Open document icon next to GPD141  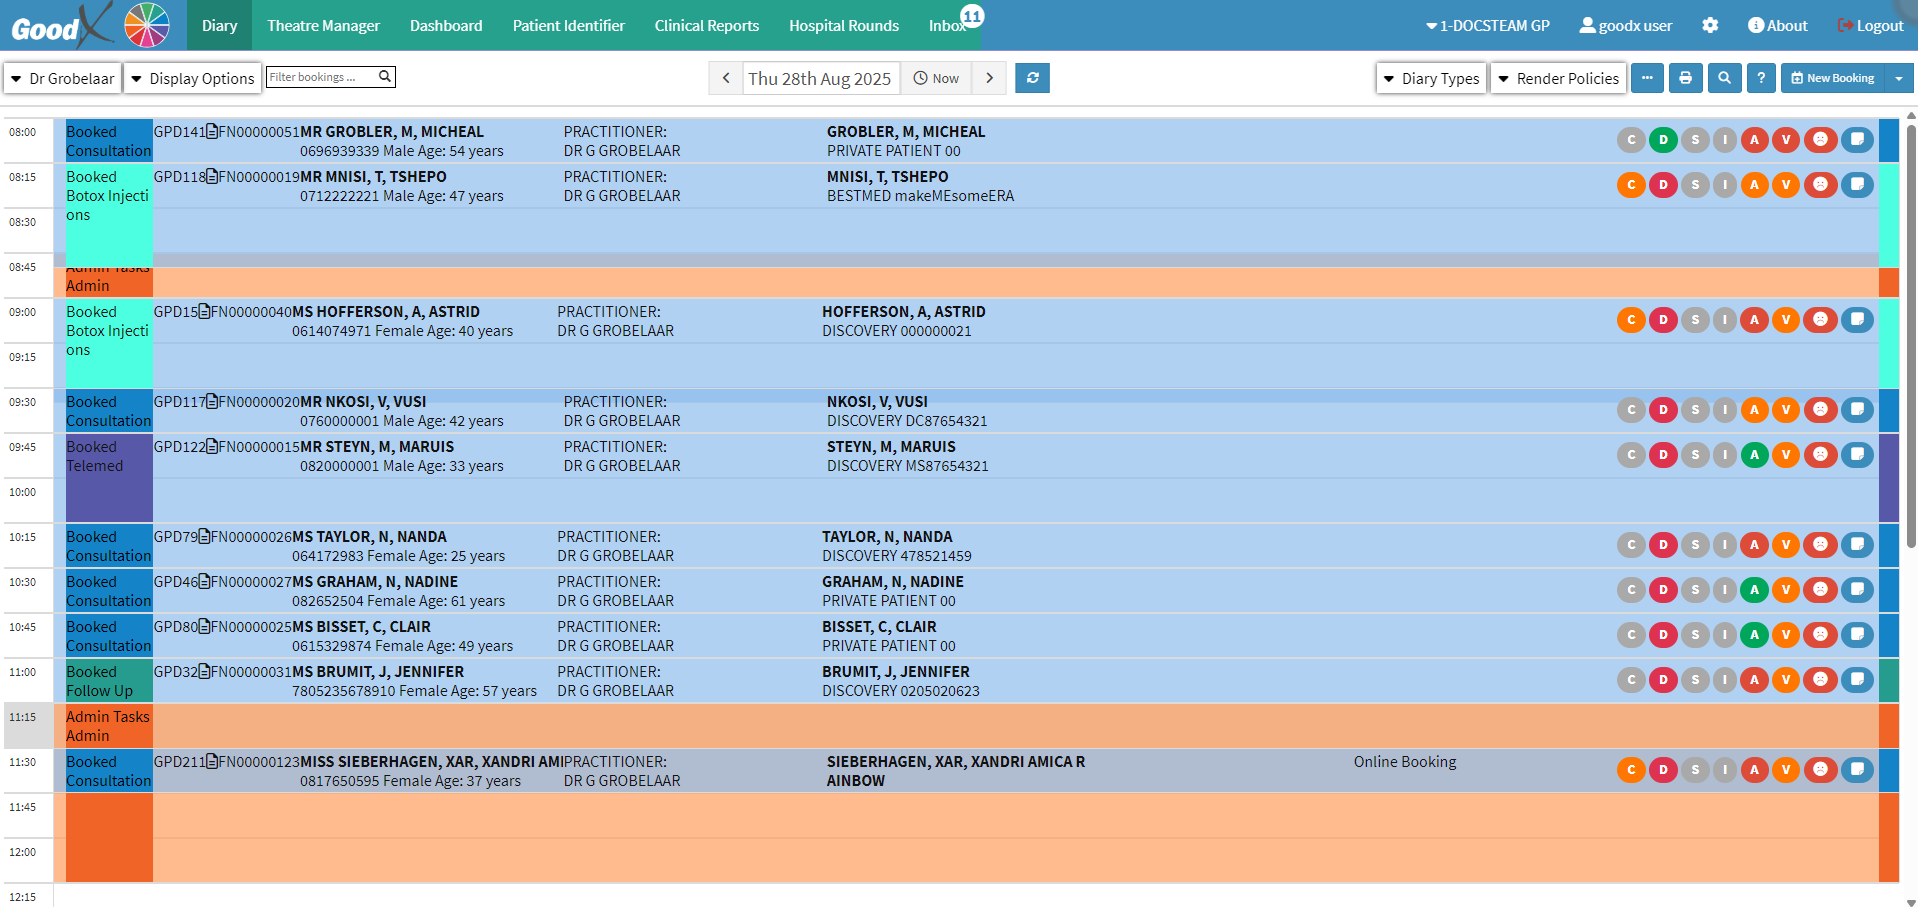click(x=212, y=132)
